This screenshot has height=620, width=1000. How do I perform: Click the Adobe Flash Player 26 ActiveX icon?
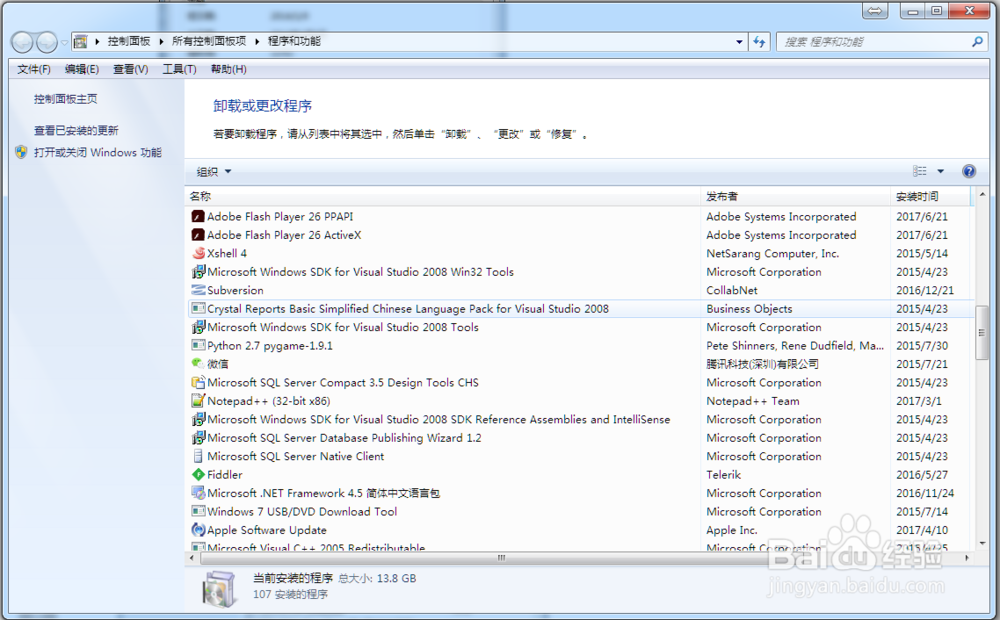198,235
